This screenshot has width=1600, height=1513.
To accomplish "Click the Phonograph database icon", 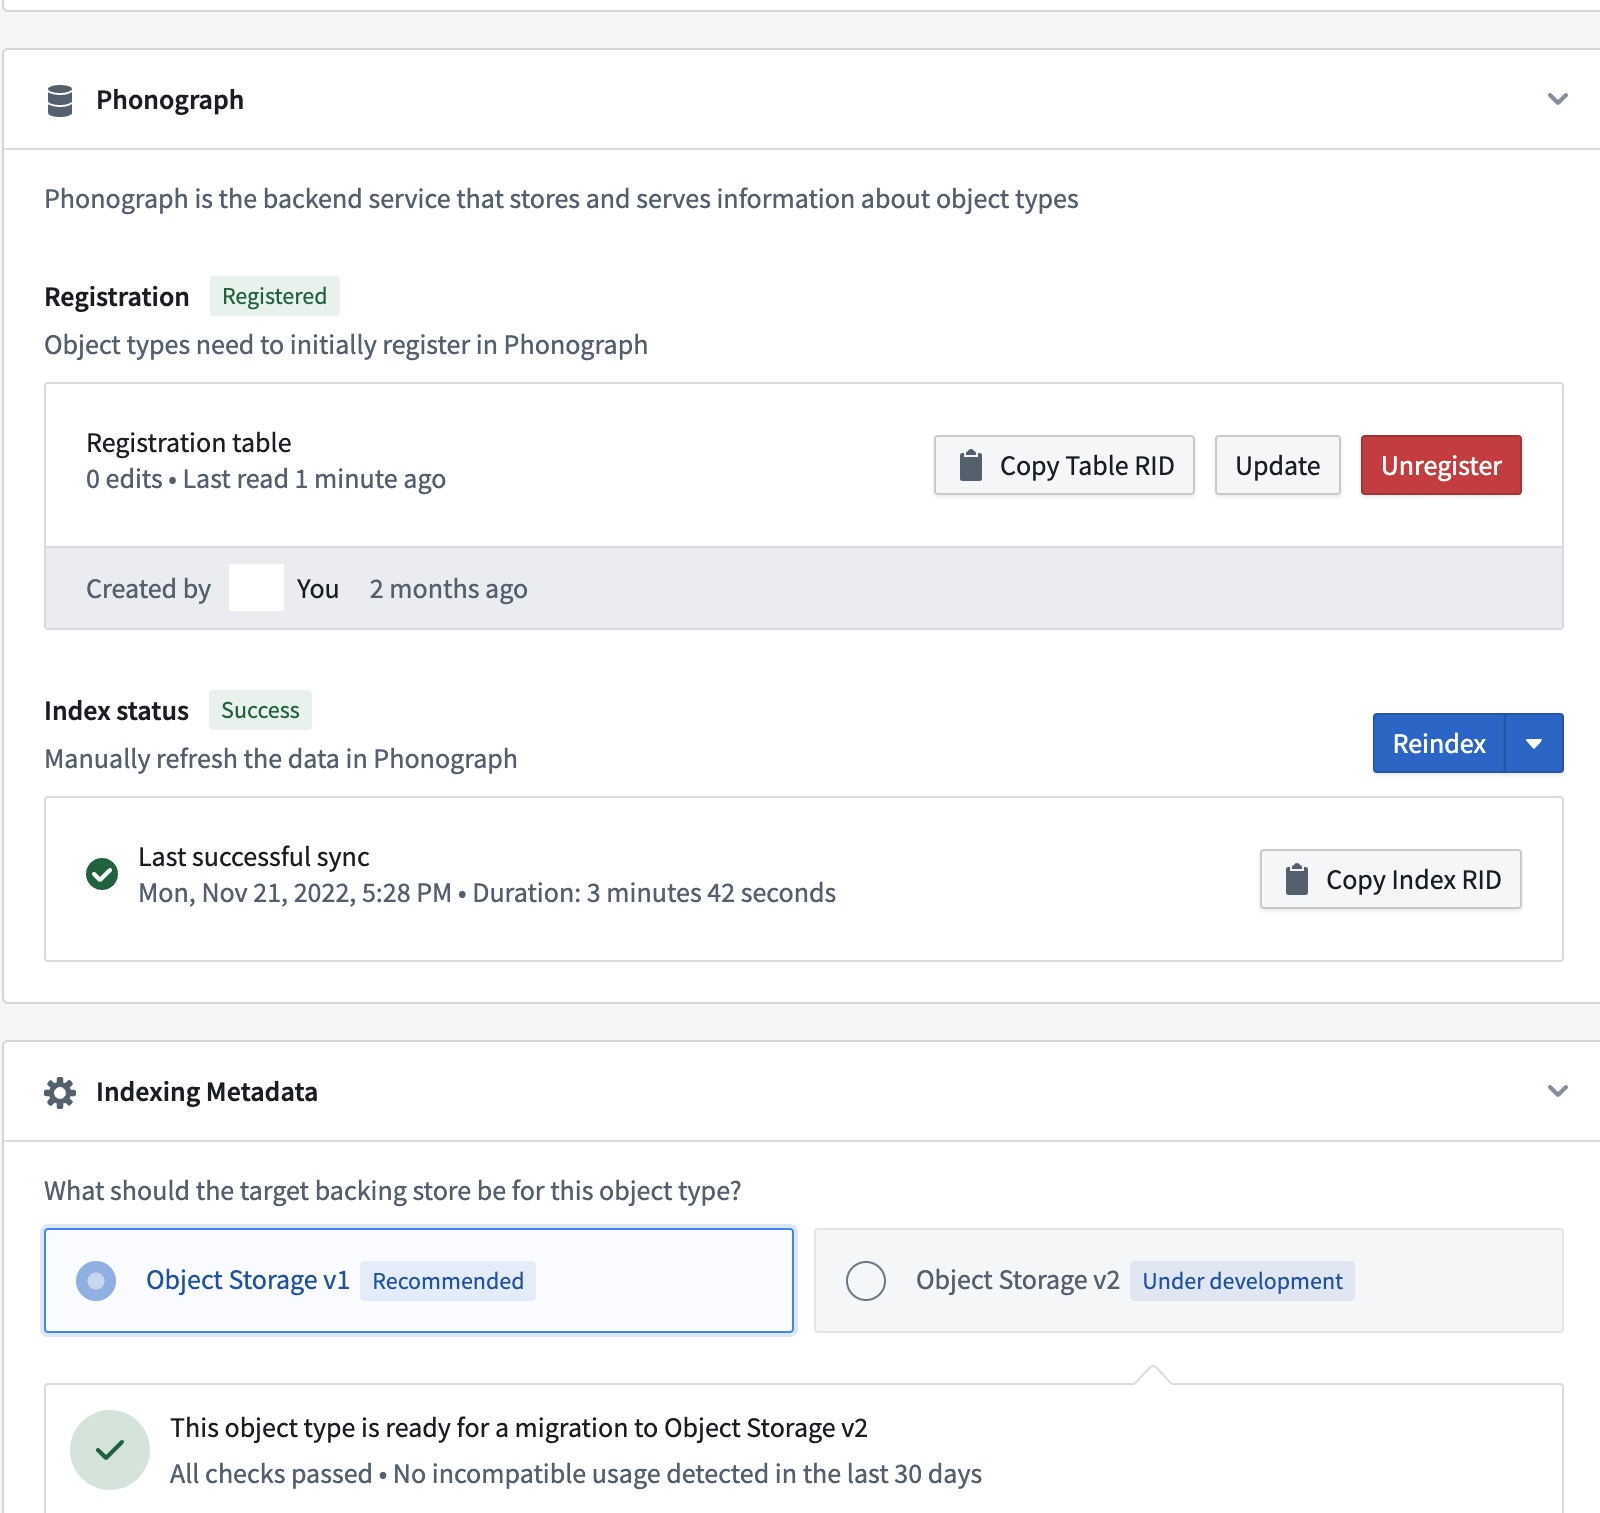I will 60,100.
